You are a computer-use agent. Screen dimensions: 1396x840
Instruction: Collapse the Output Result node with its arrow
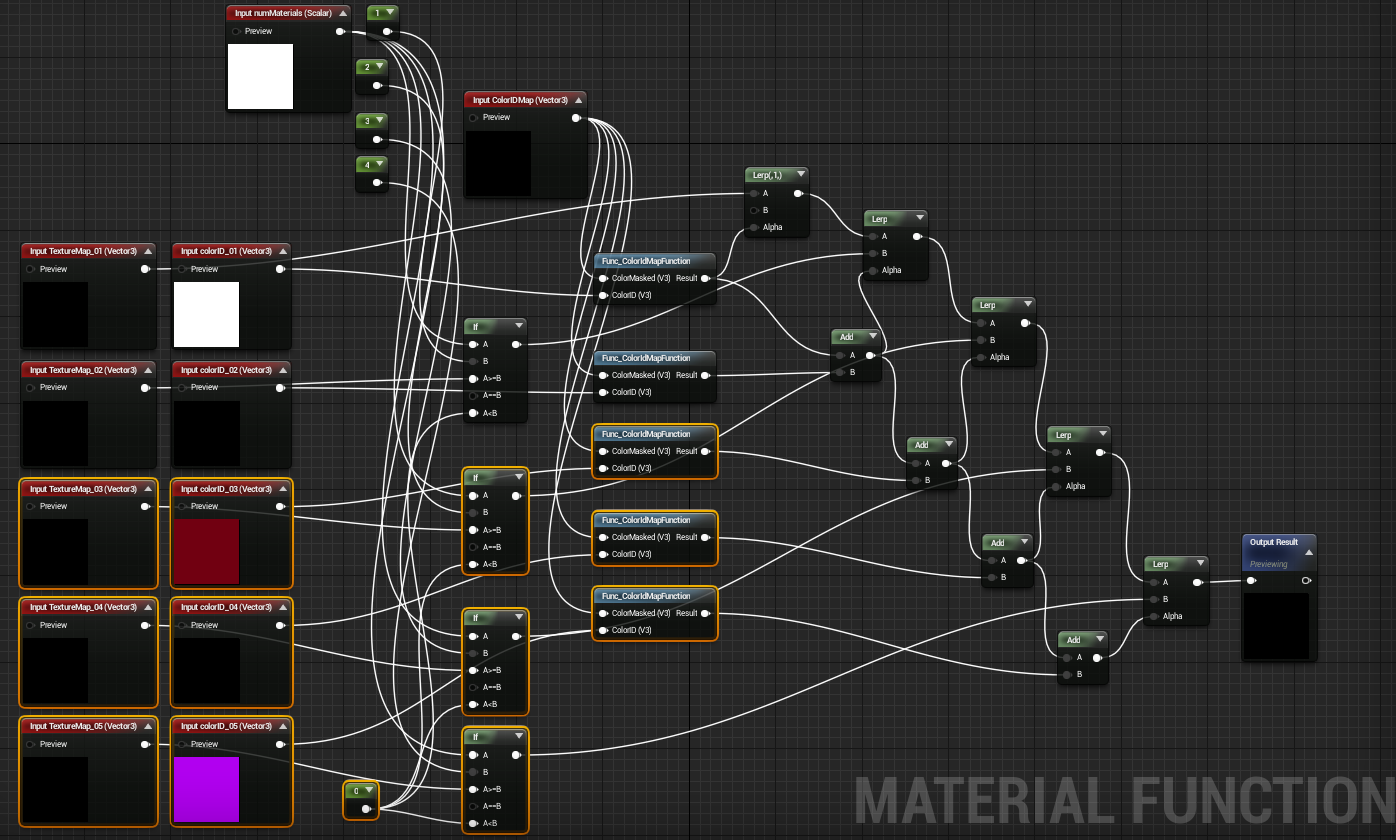coord(1309,552)
